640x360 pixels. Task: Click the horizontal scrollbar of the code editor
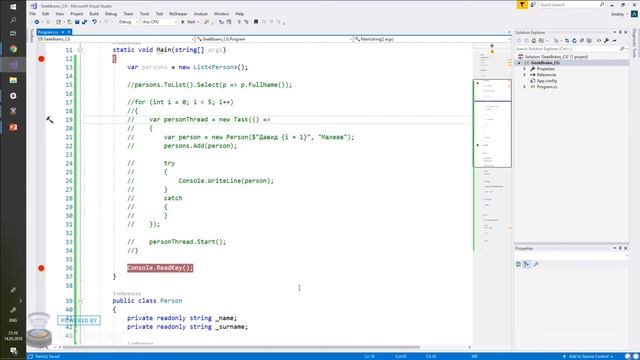coord(241,347)
